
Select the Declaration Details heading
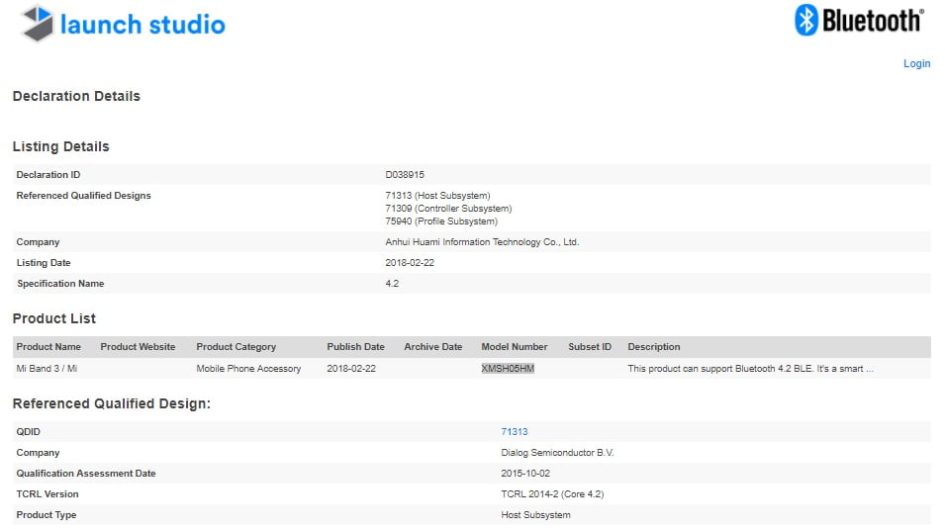point(77,96)
